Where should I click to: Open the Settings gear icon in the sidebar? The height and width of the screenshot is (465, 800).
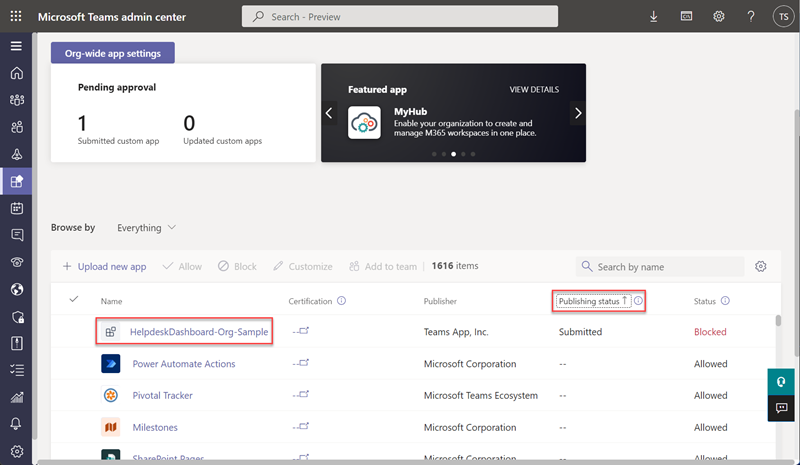point(17,451)
